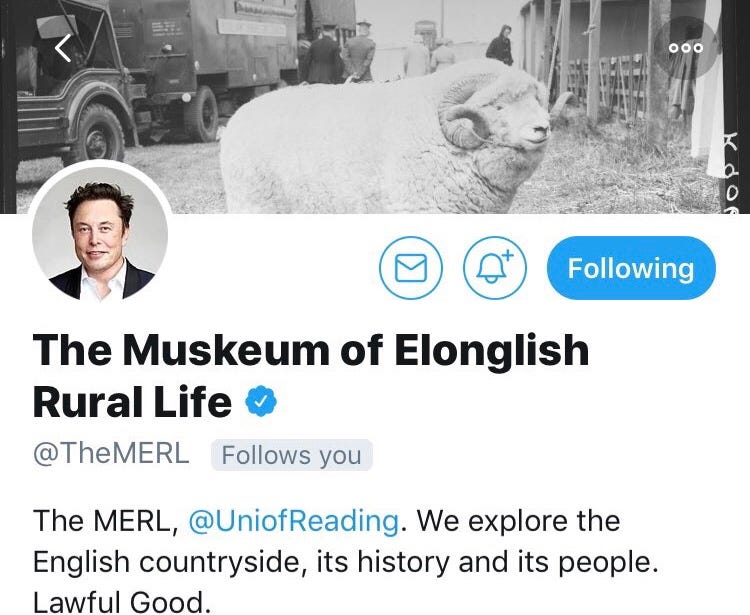Image resolution: width=750 pixels, height=615 pixels.
Task: Tap the Follows you label
Action: 292,455
